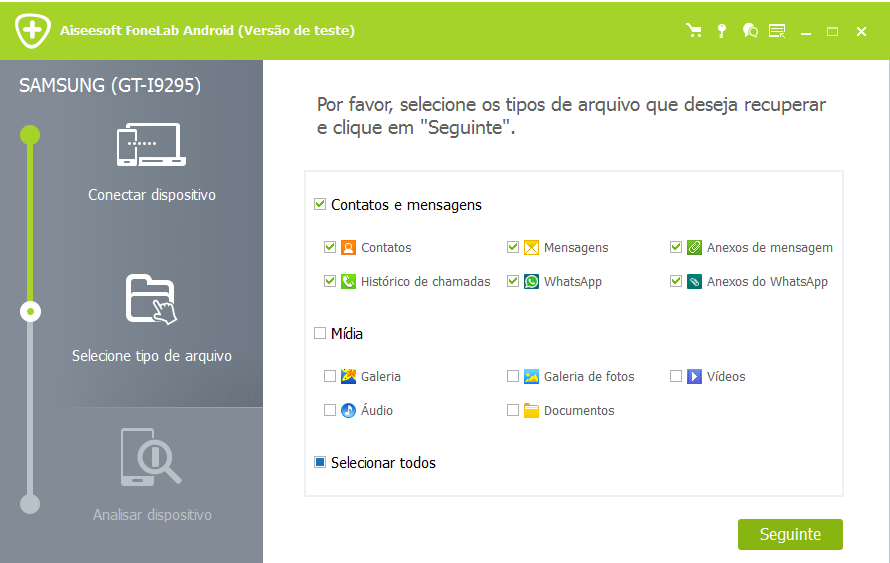Open the menu icon in title bar

pos(777,31)
